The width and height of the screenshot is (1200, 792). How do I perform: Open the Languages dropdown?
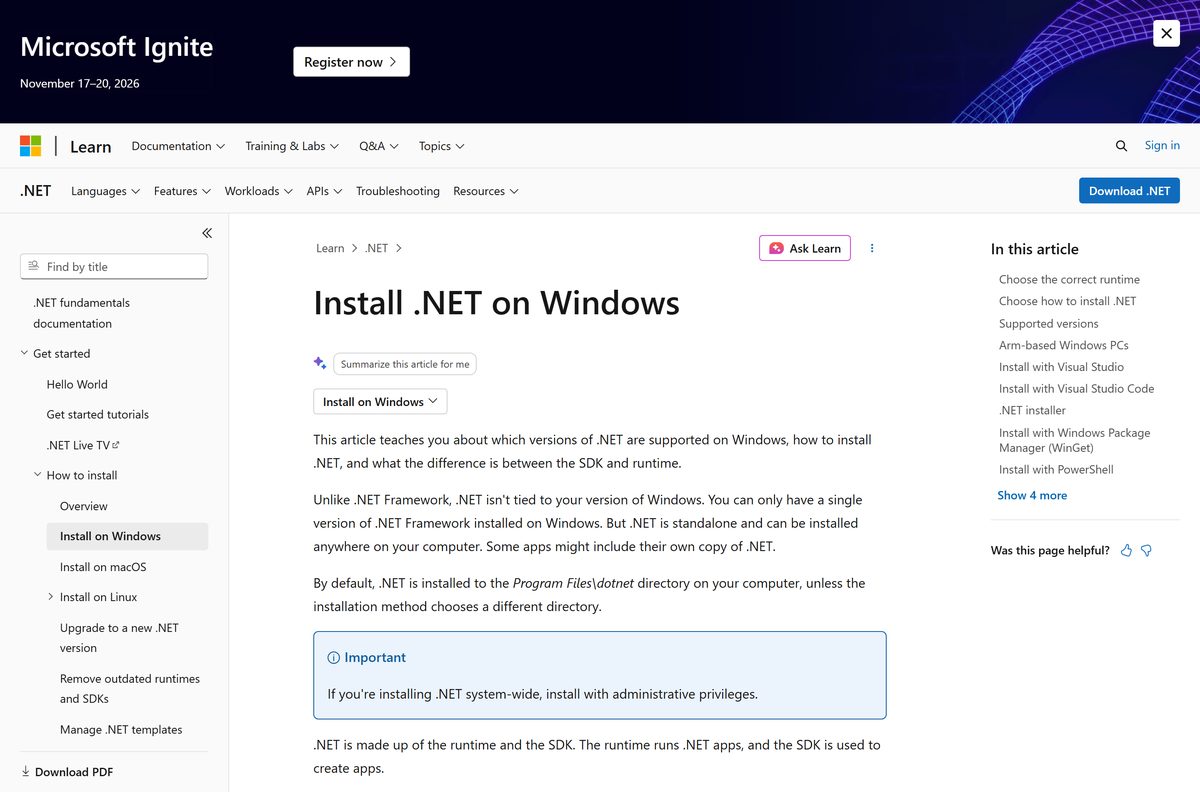105,191
